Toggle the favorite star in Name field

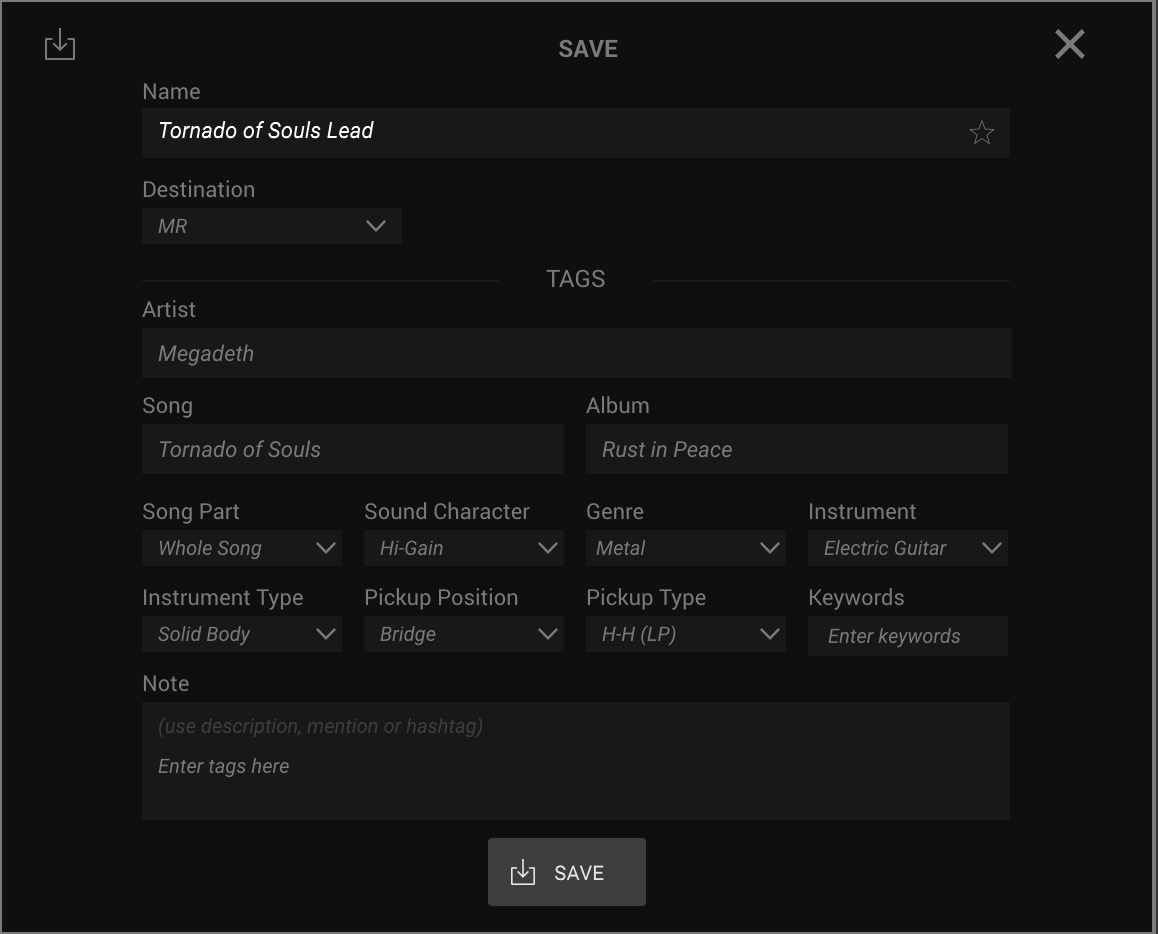[981, 133]
